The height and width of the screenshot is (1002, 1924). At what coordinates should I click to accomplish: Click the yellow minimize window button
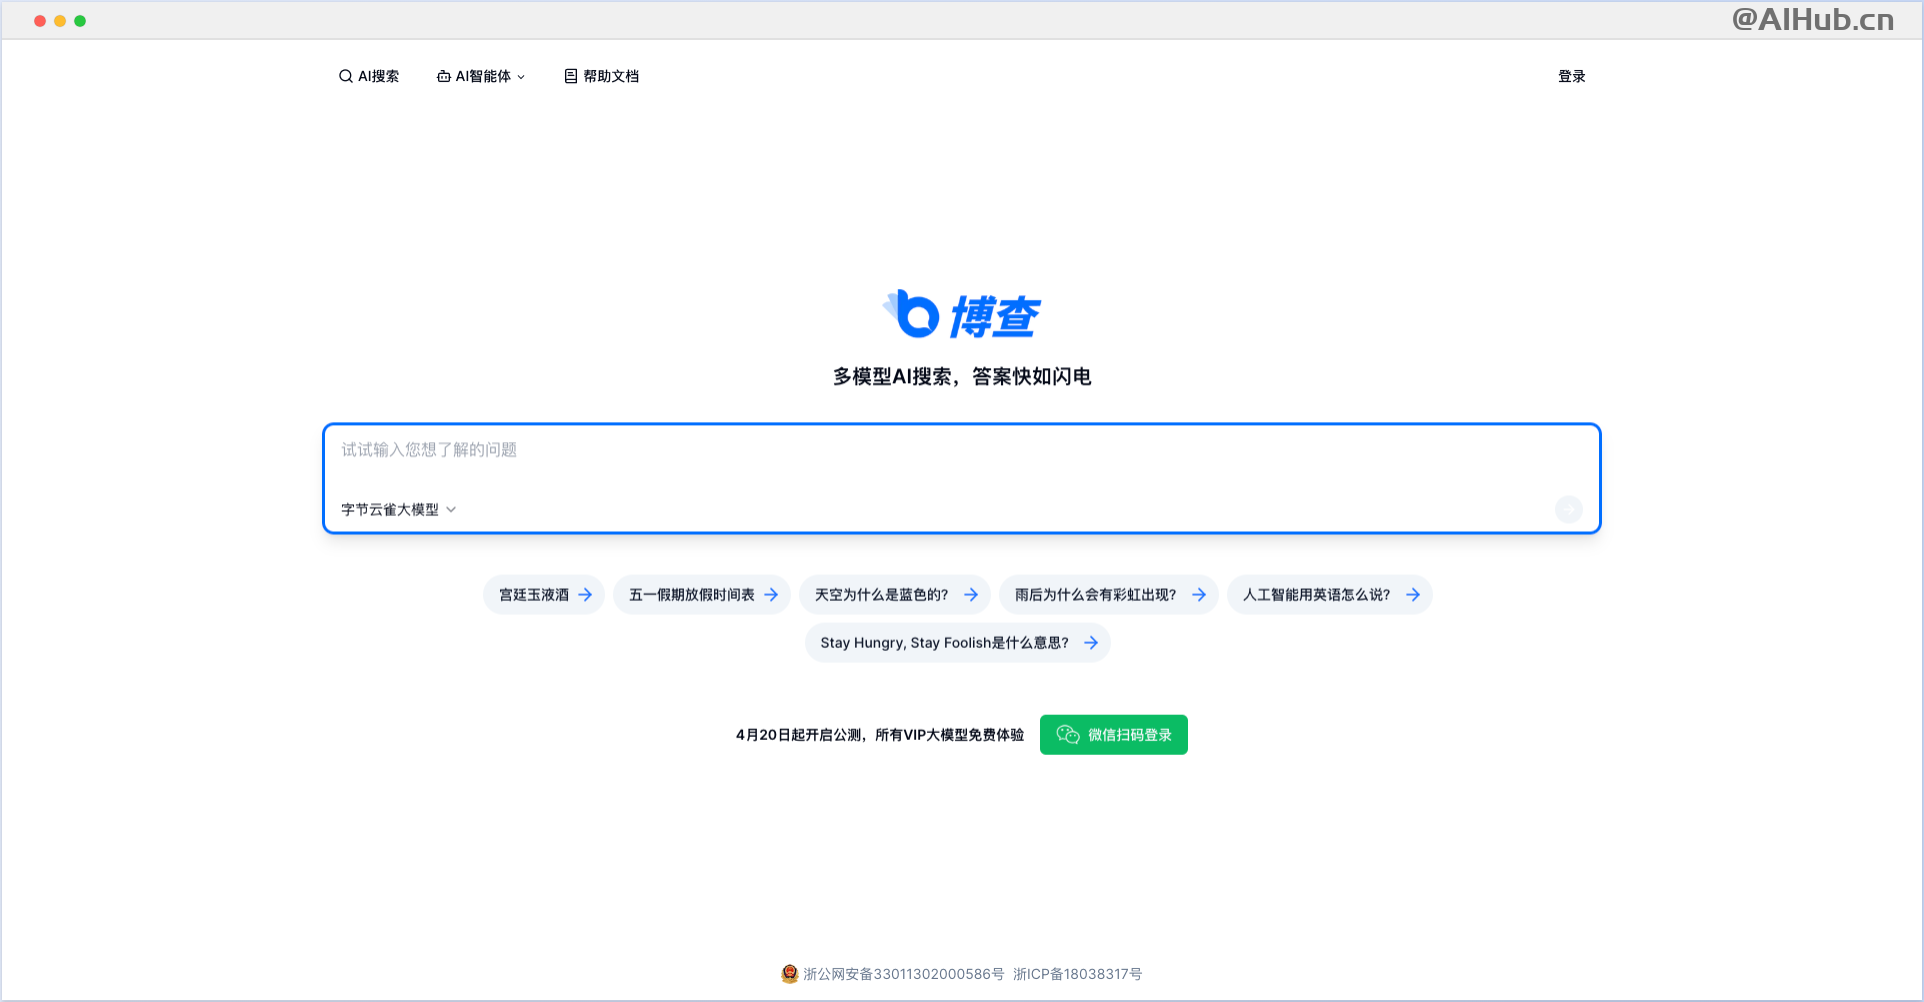tap(60, 20)
